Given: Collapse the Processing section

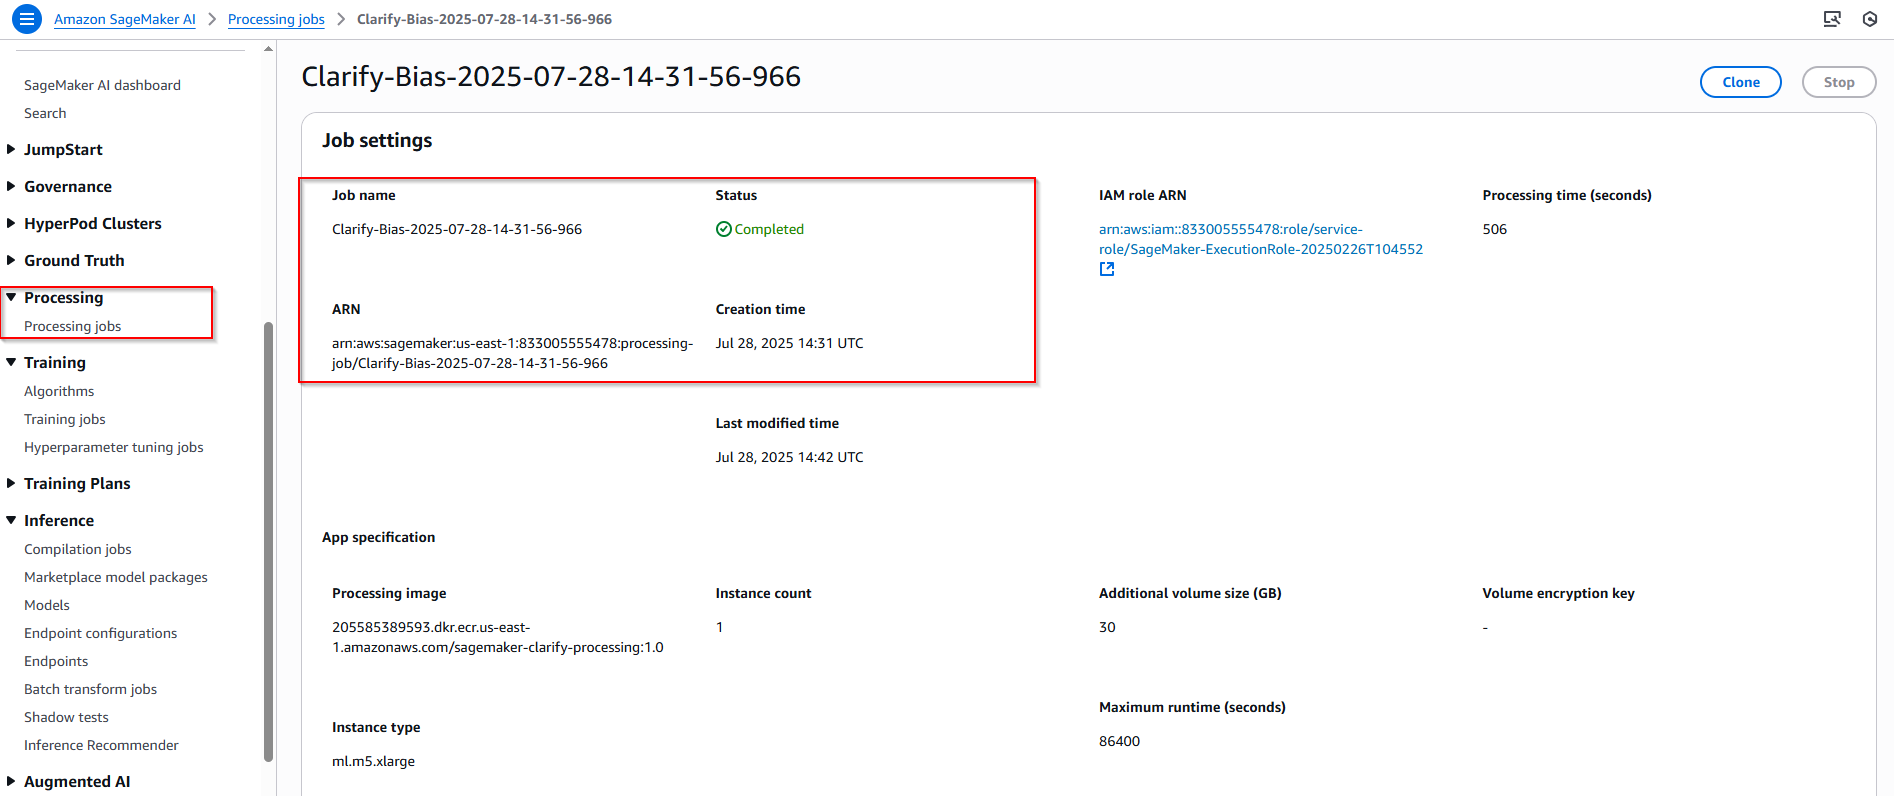Looking at the screenshot, I should pos(11,297).
